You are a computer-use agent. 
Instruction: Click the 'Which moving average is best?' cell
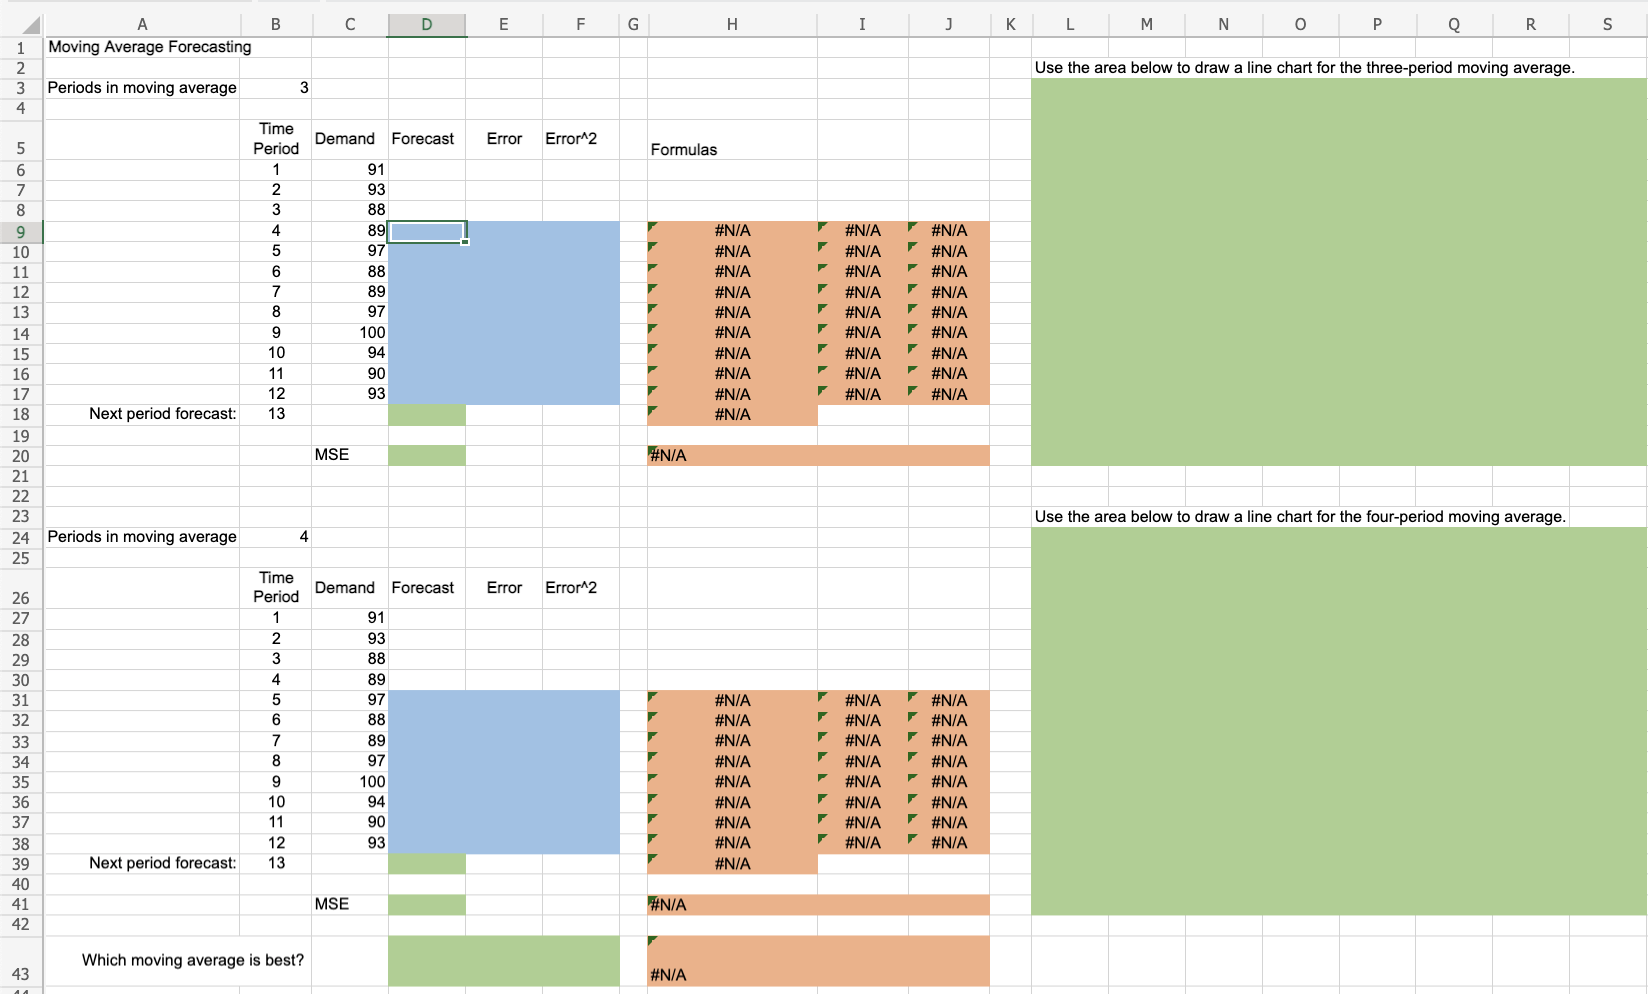click(192, 960)
